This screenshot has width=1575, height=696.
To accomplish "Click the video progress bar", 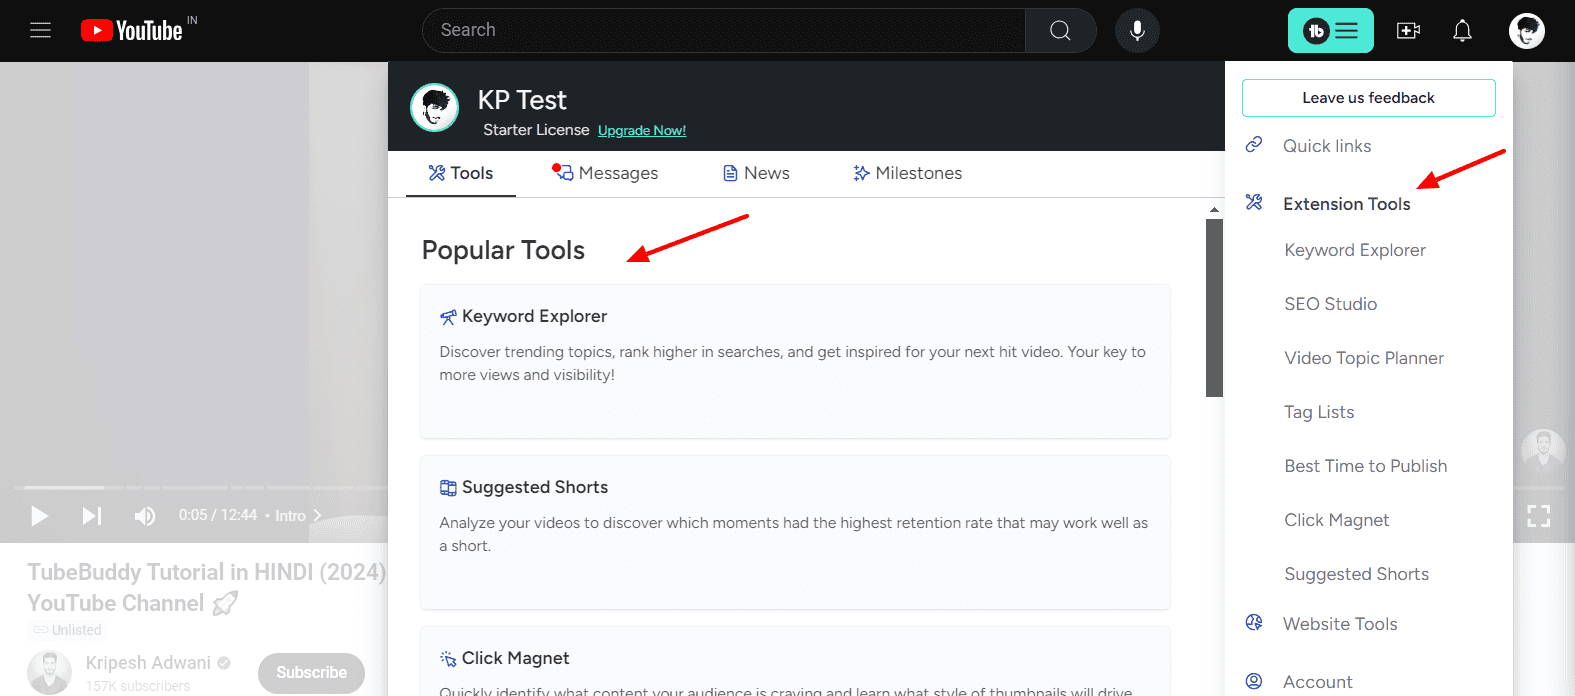I will tap(200, 488).
